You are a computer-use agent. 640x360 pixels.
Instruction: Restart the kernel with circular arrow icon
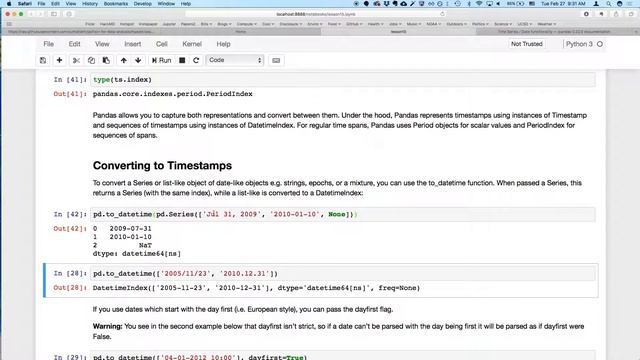(196, 60)
